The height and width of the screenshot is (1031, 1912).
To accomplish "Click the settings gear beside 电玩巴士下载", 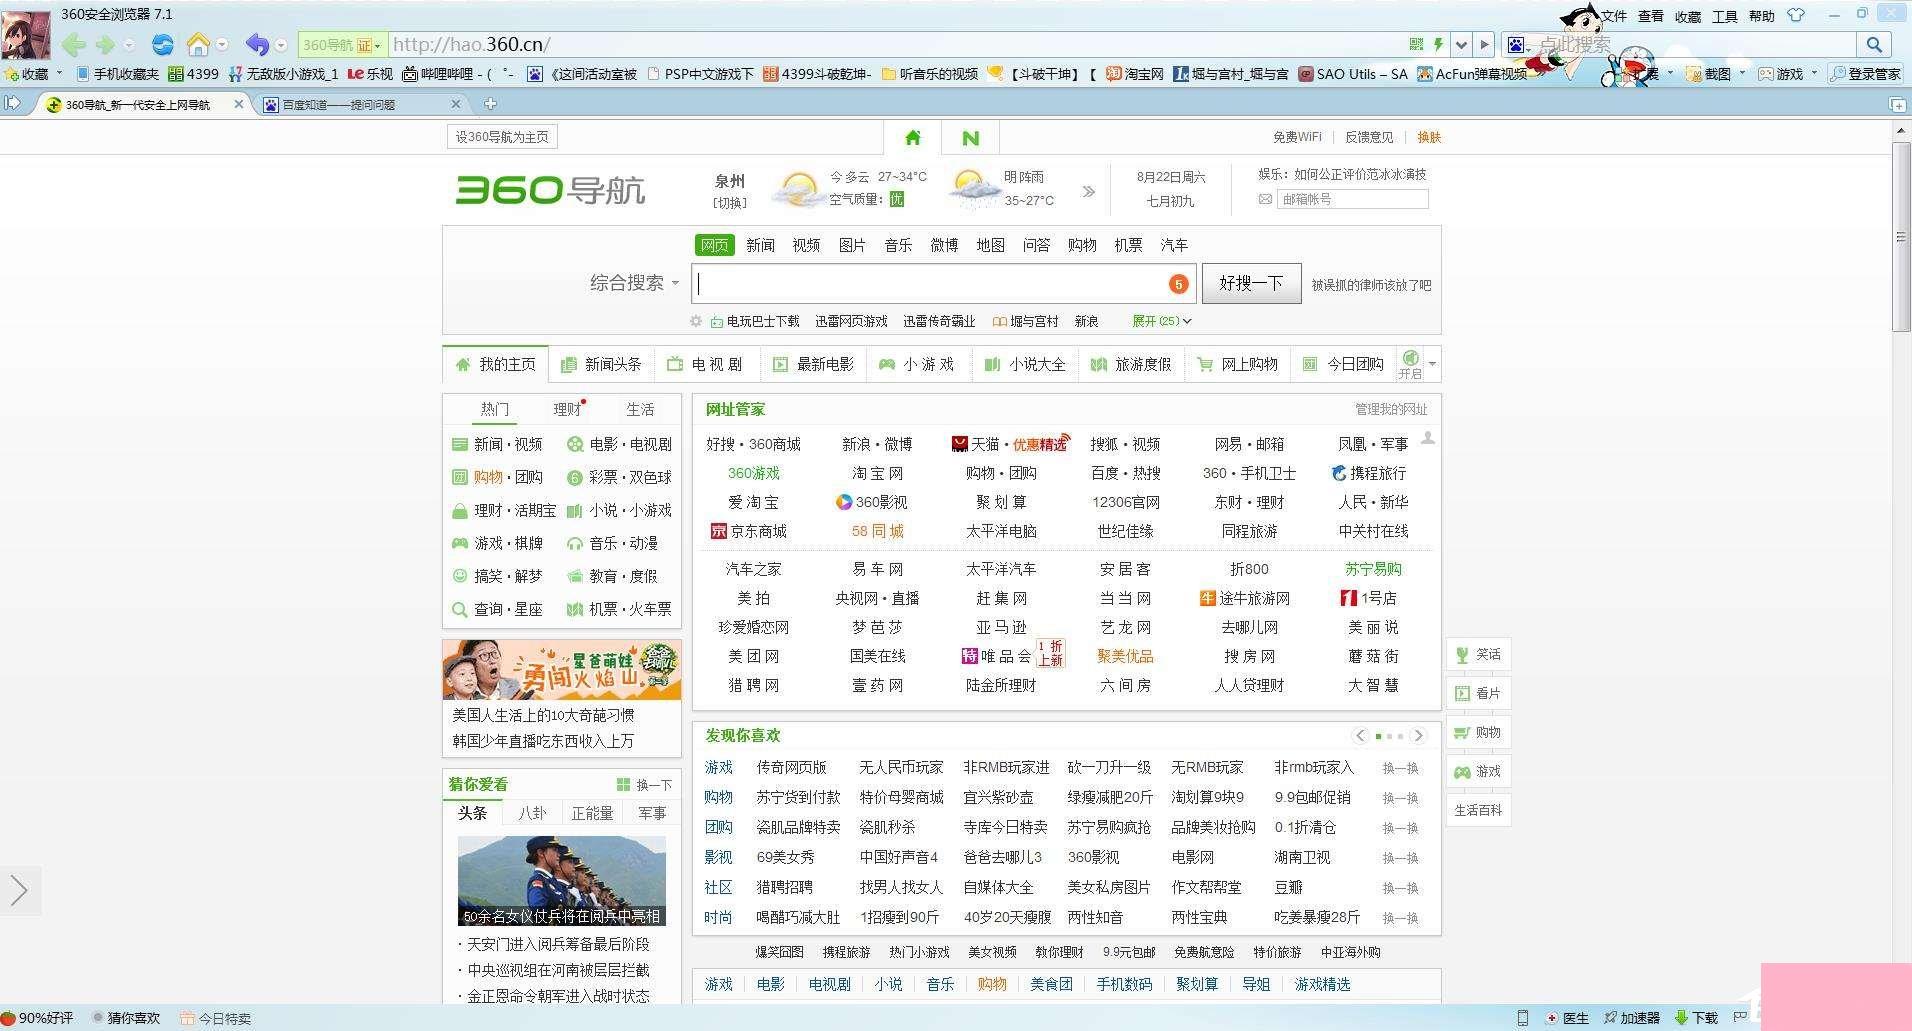I will coord(696,321).
